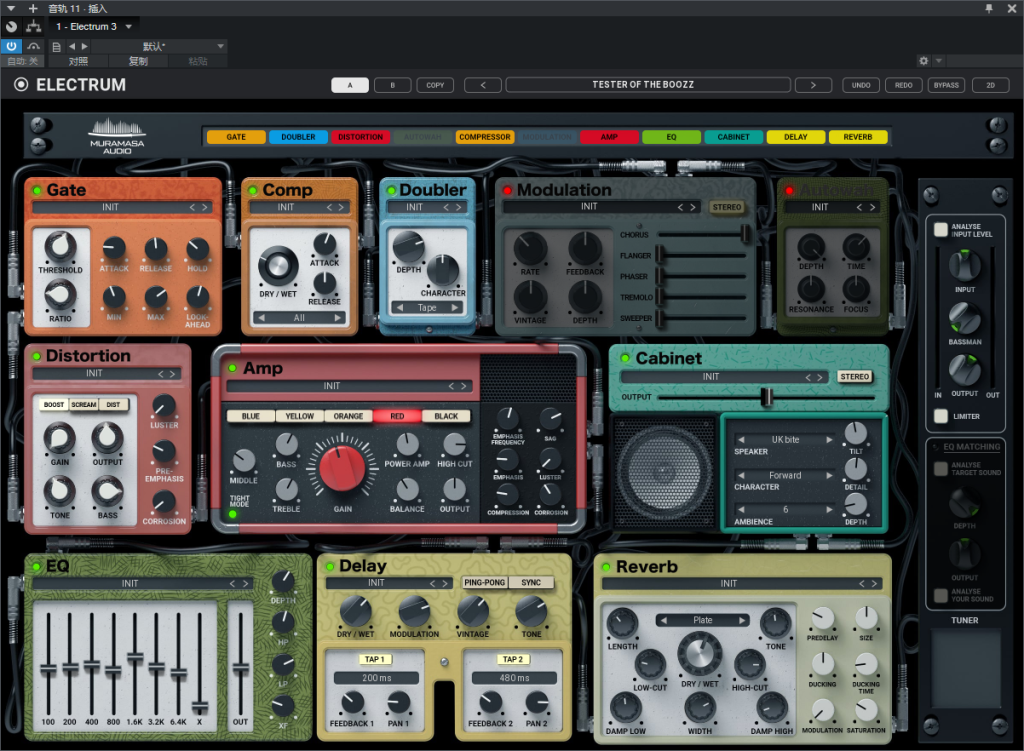The image size is (1024, 751).
Task: Click left arrow beside Comp All selector
Action: 262,318
